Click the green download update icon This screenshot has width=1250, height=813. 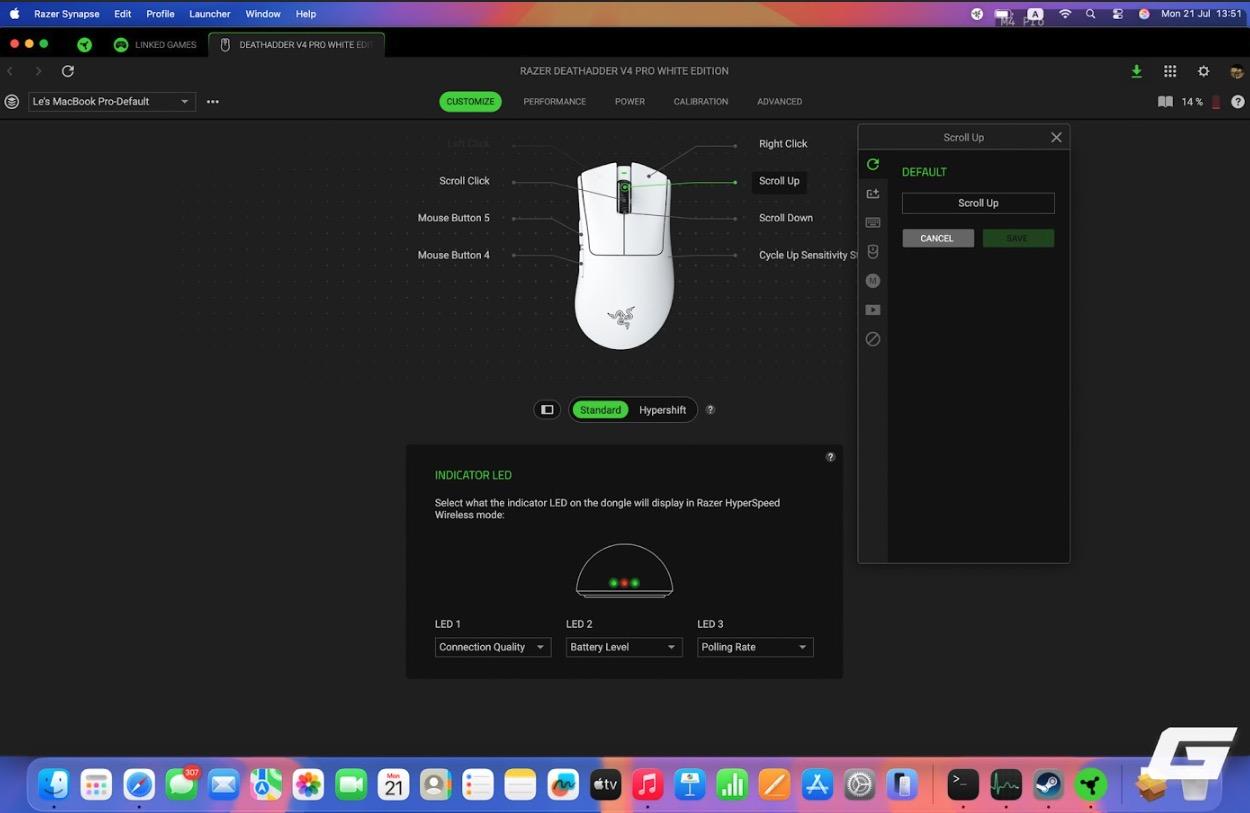(1136, 71)
